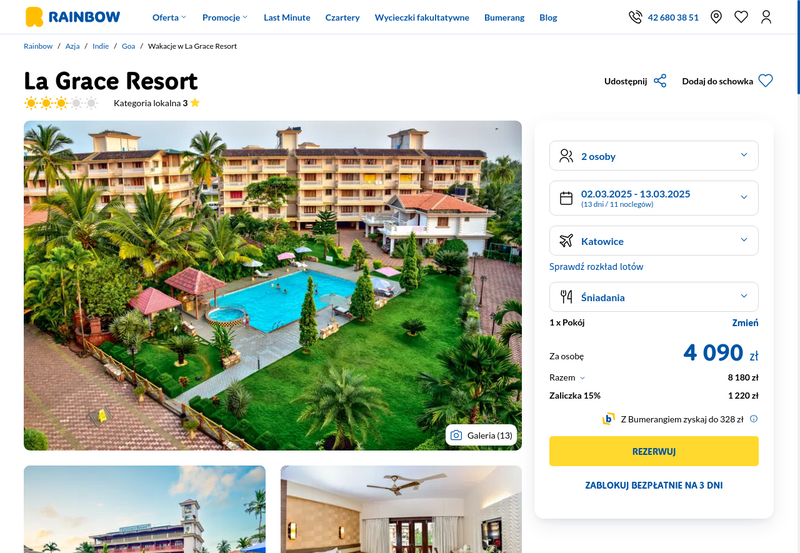The width and height of the screenshot is (800, 553).
Task: Click the camera icon in Galeria button
Action: coord(456,435)
